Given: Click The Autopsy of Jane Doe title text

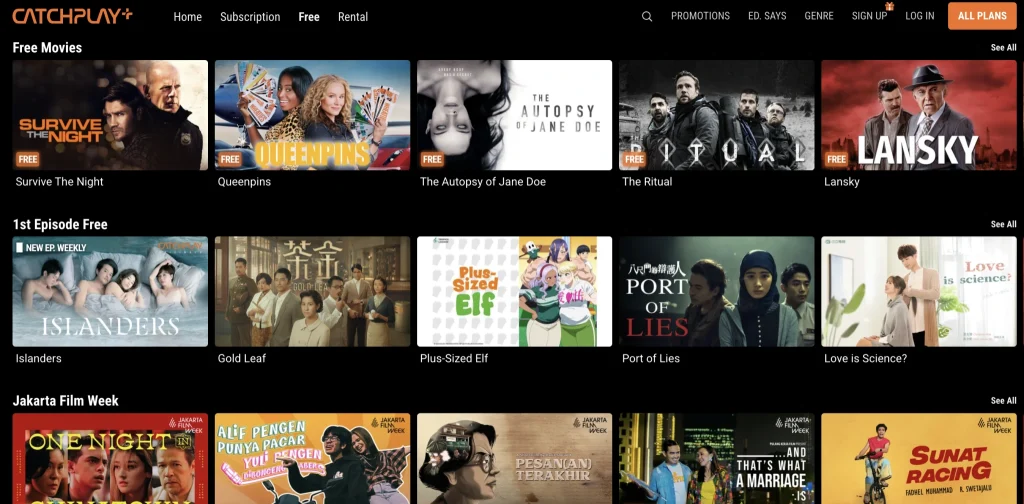Looking at the screenshot, I should tap(483, 182).
